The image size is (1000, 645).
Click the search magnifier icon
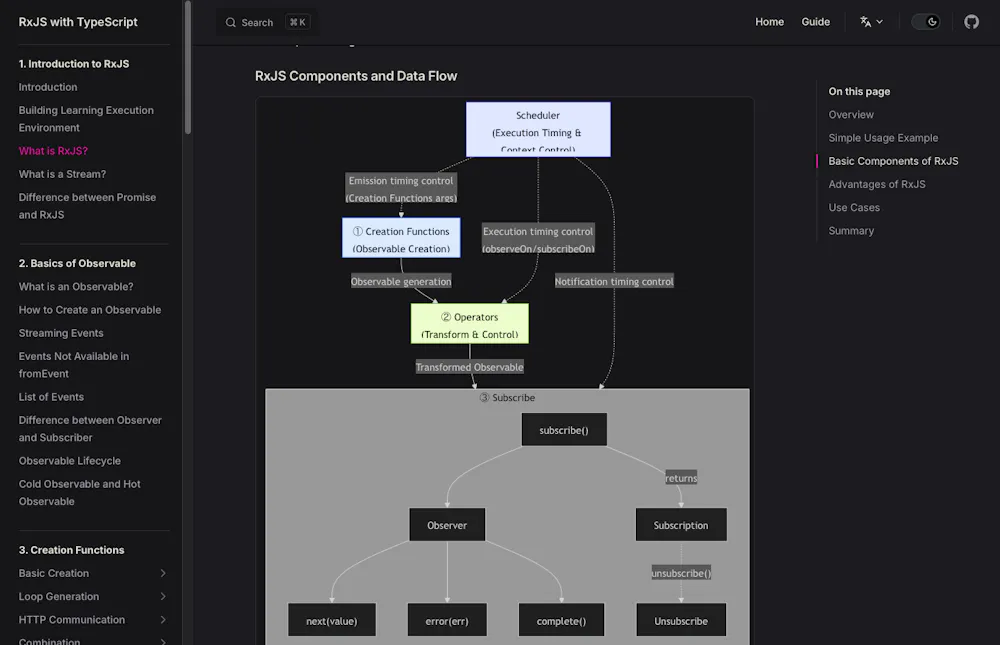click(231, 22)
